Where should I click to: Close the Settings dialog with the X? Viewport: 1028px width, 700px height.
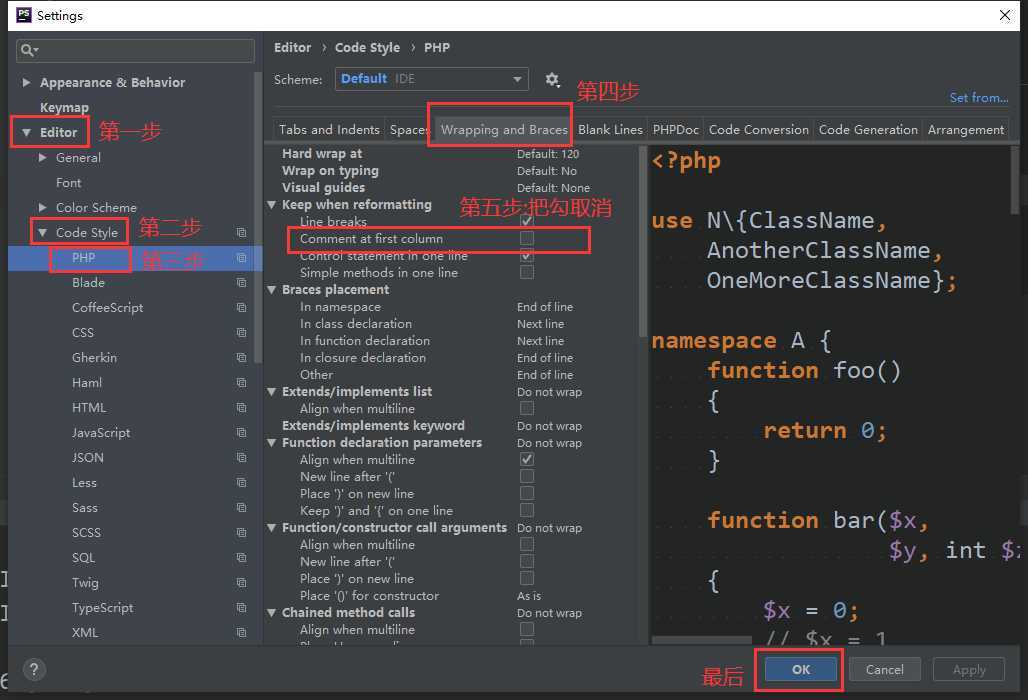1004,15
